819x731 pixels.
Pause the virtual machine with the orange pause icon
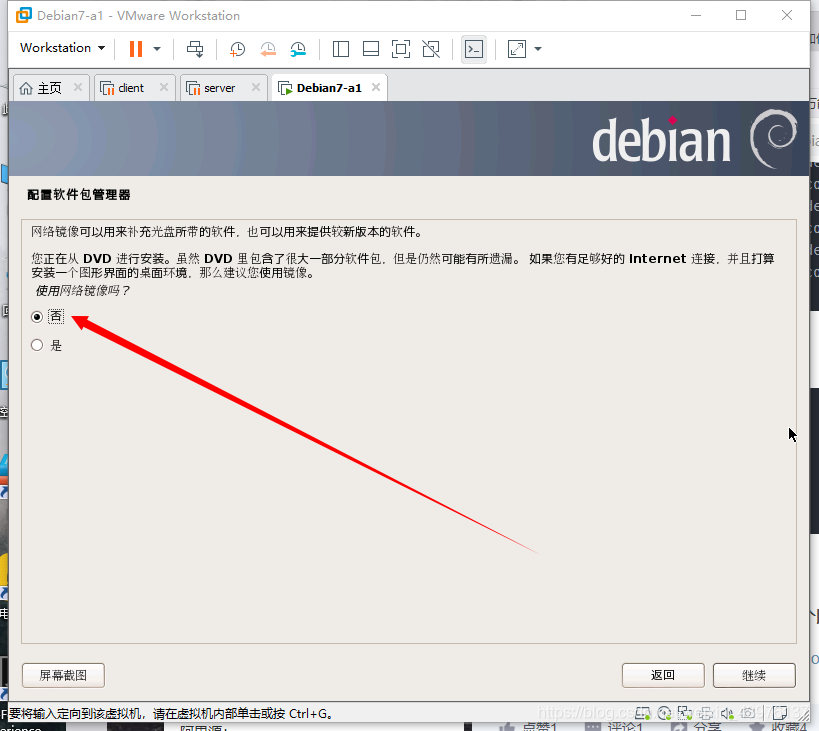136,49
